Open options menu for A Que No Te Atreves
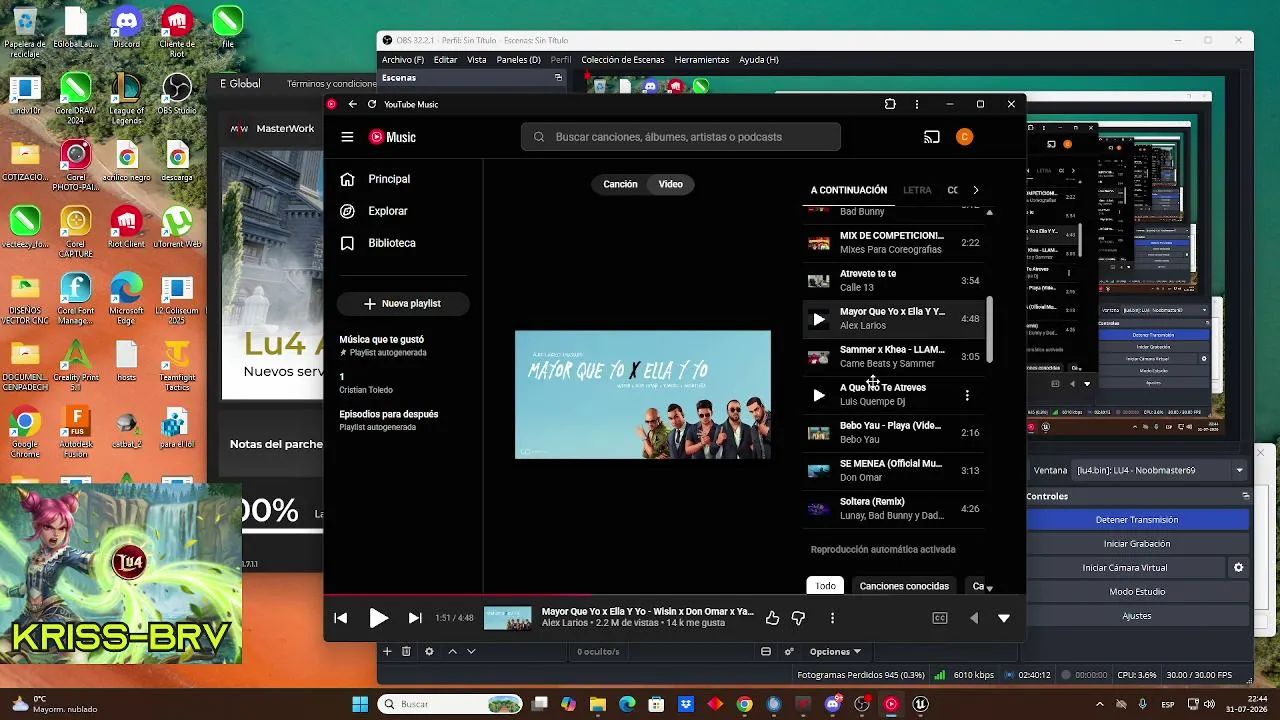This screenshot has height=720, width=1280. pyautogui.click(x=967, y=396)
